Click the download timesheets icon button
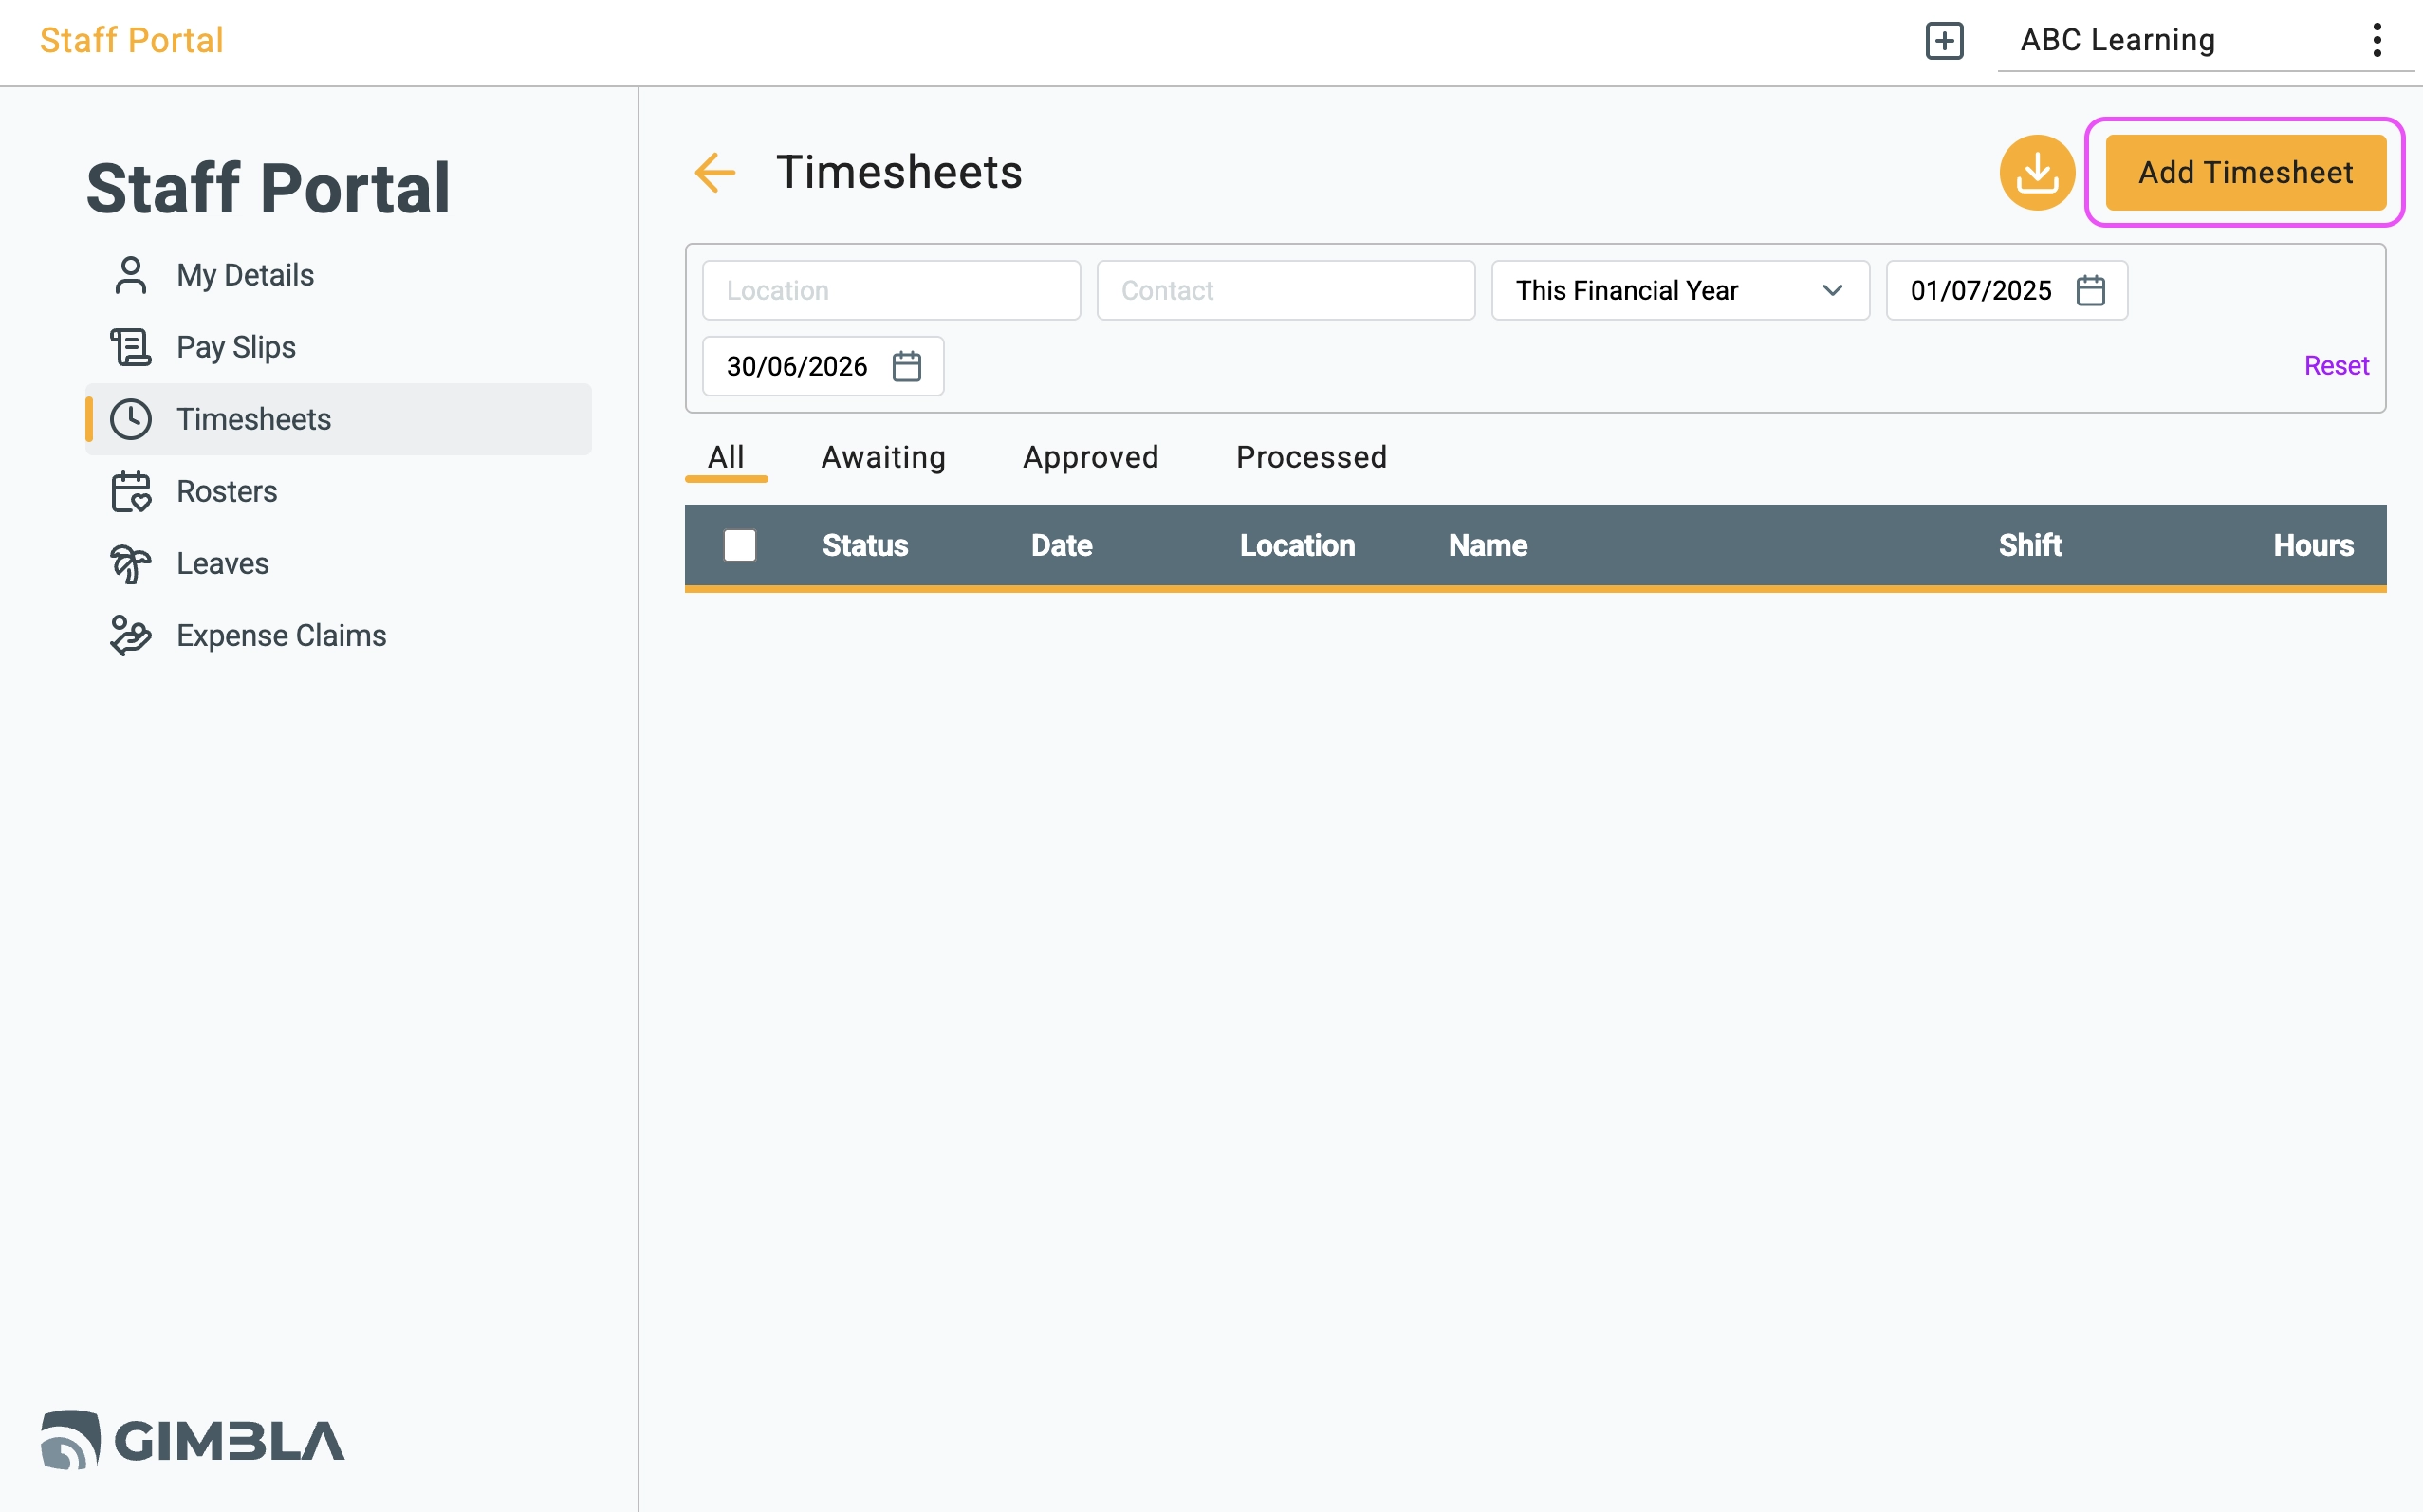Screen dimensions: 2423x1512 coord(2037,173)
